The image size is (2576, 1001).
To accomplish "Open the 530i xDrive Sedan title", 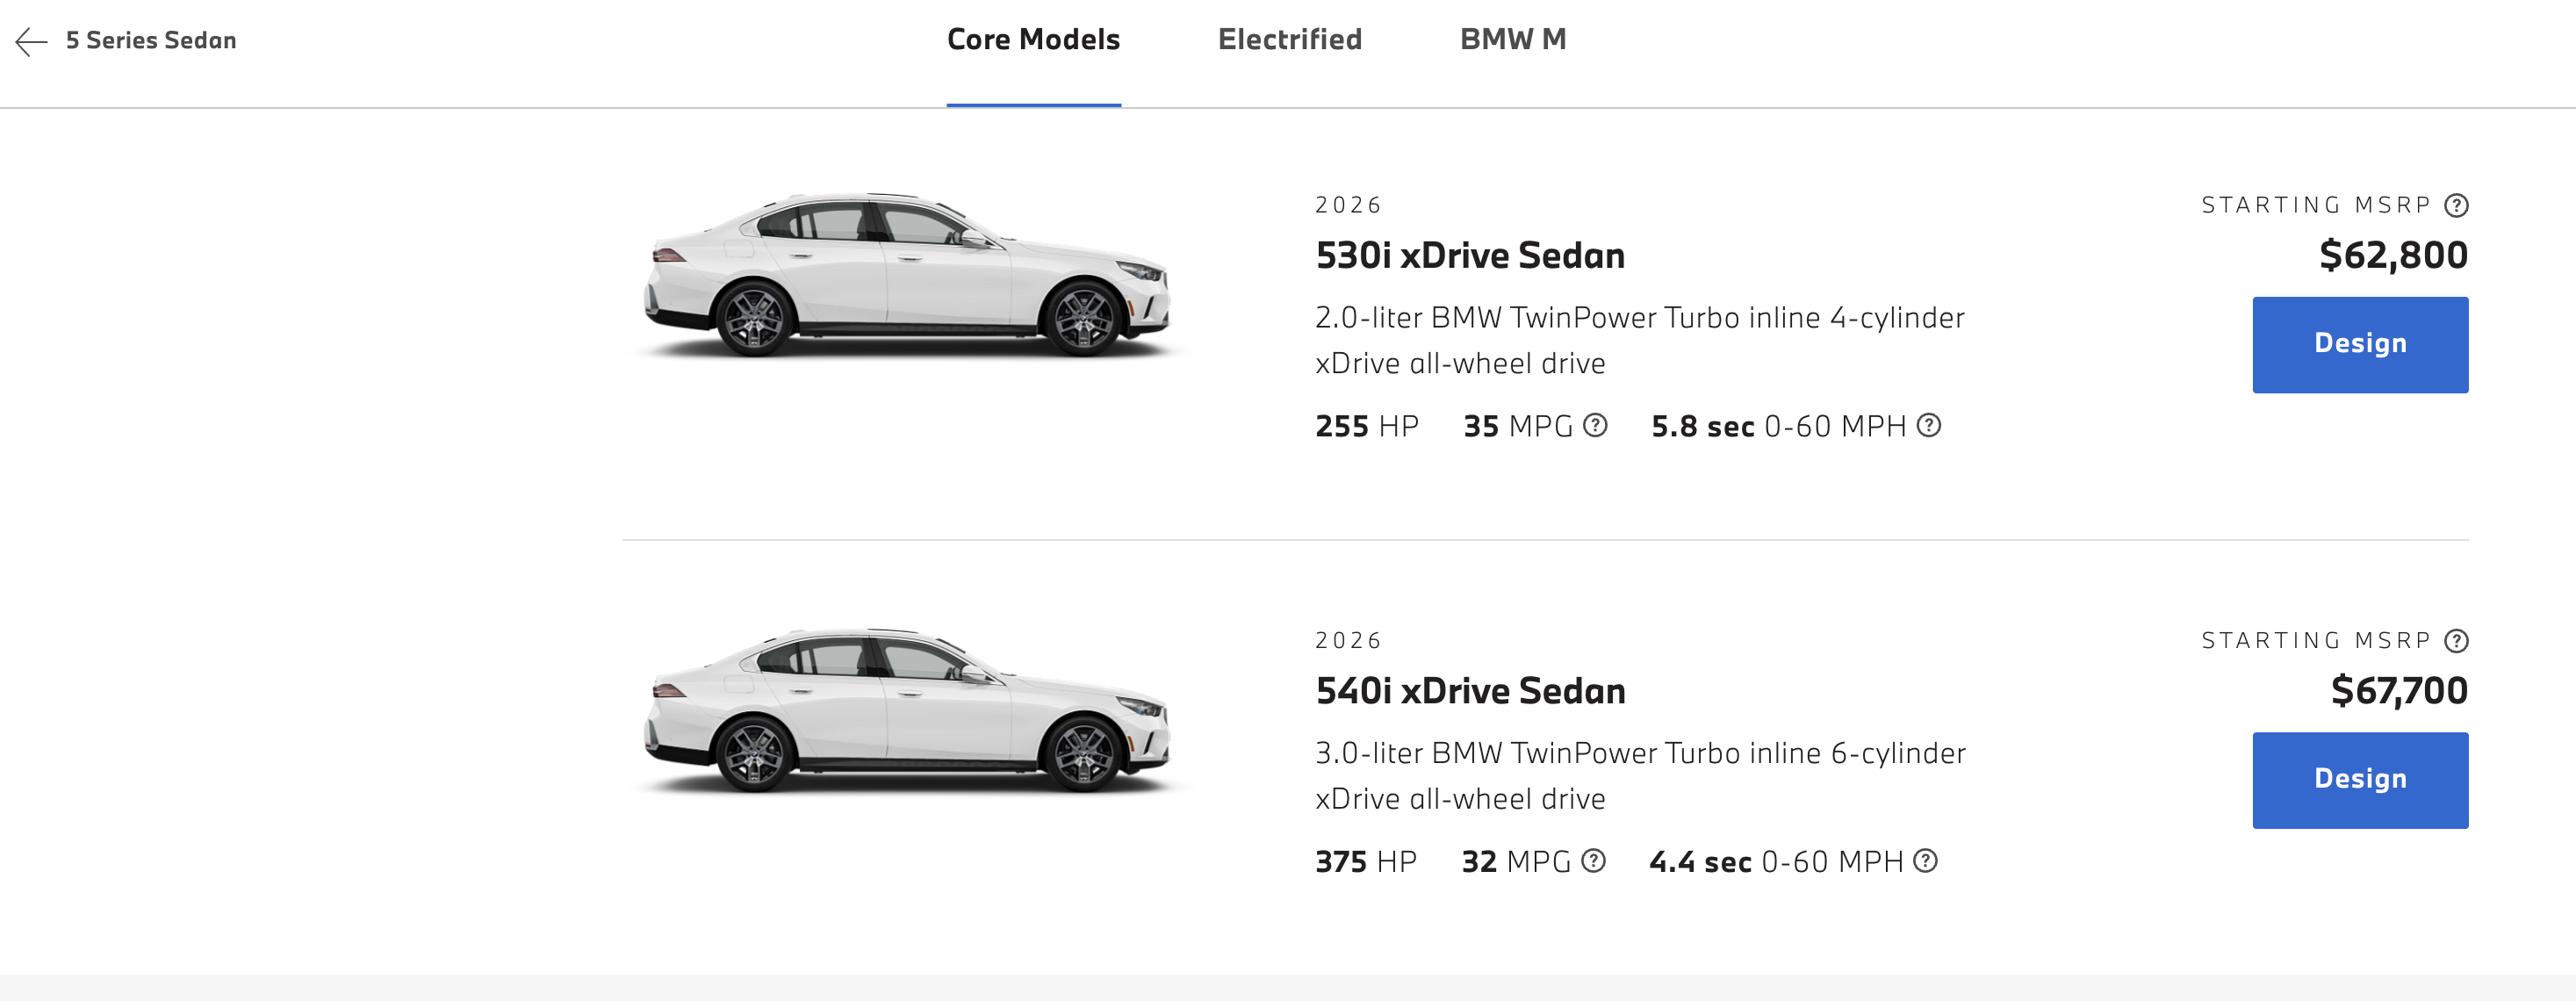I will (x=1470, y=256).
